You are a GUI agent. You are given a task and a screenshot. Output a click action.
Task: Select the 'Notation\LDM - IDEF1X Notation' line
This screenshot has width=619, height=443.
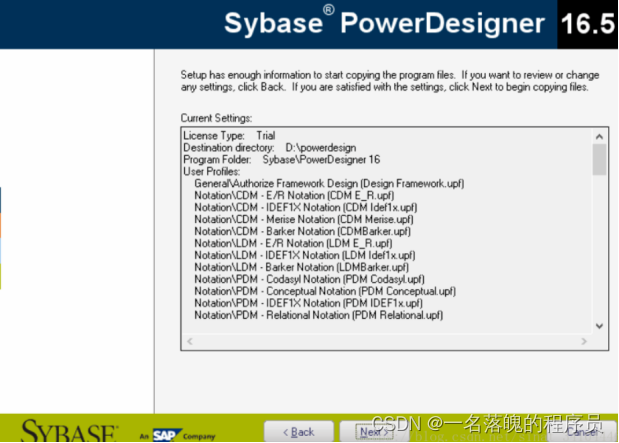tap(305, 255)
